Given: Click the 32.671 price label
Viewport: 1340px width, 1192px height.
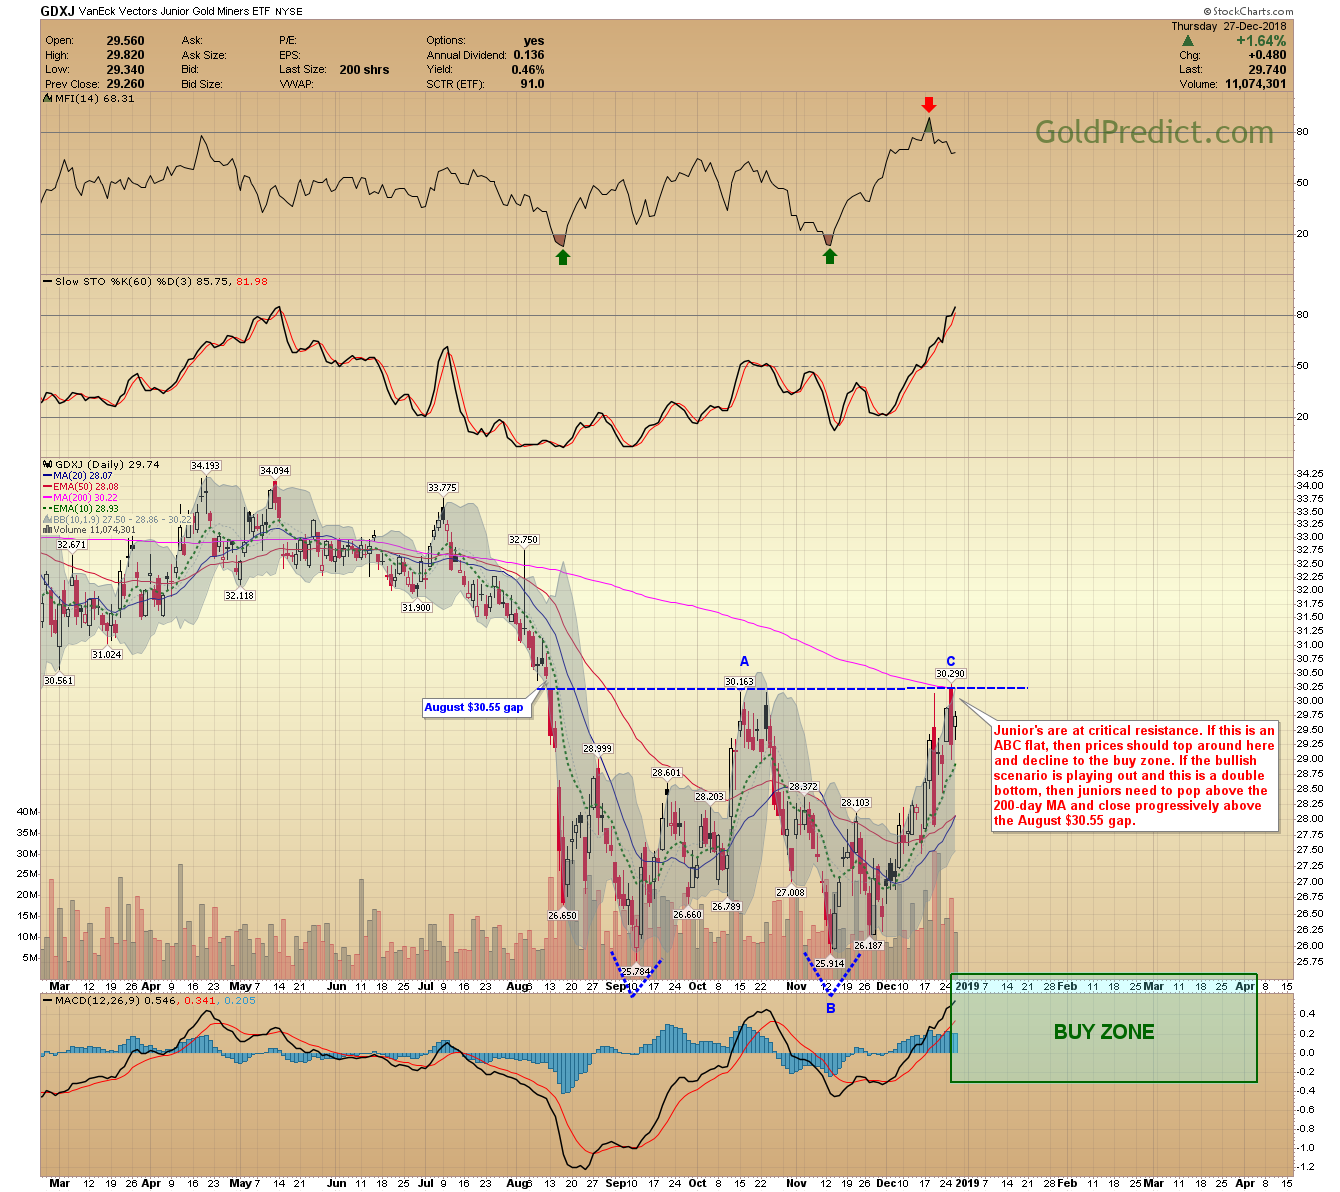Looking at the screenshot, I should point(72,545).
